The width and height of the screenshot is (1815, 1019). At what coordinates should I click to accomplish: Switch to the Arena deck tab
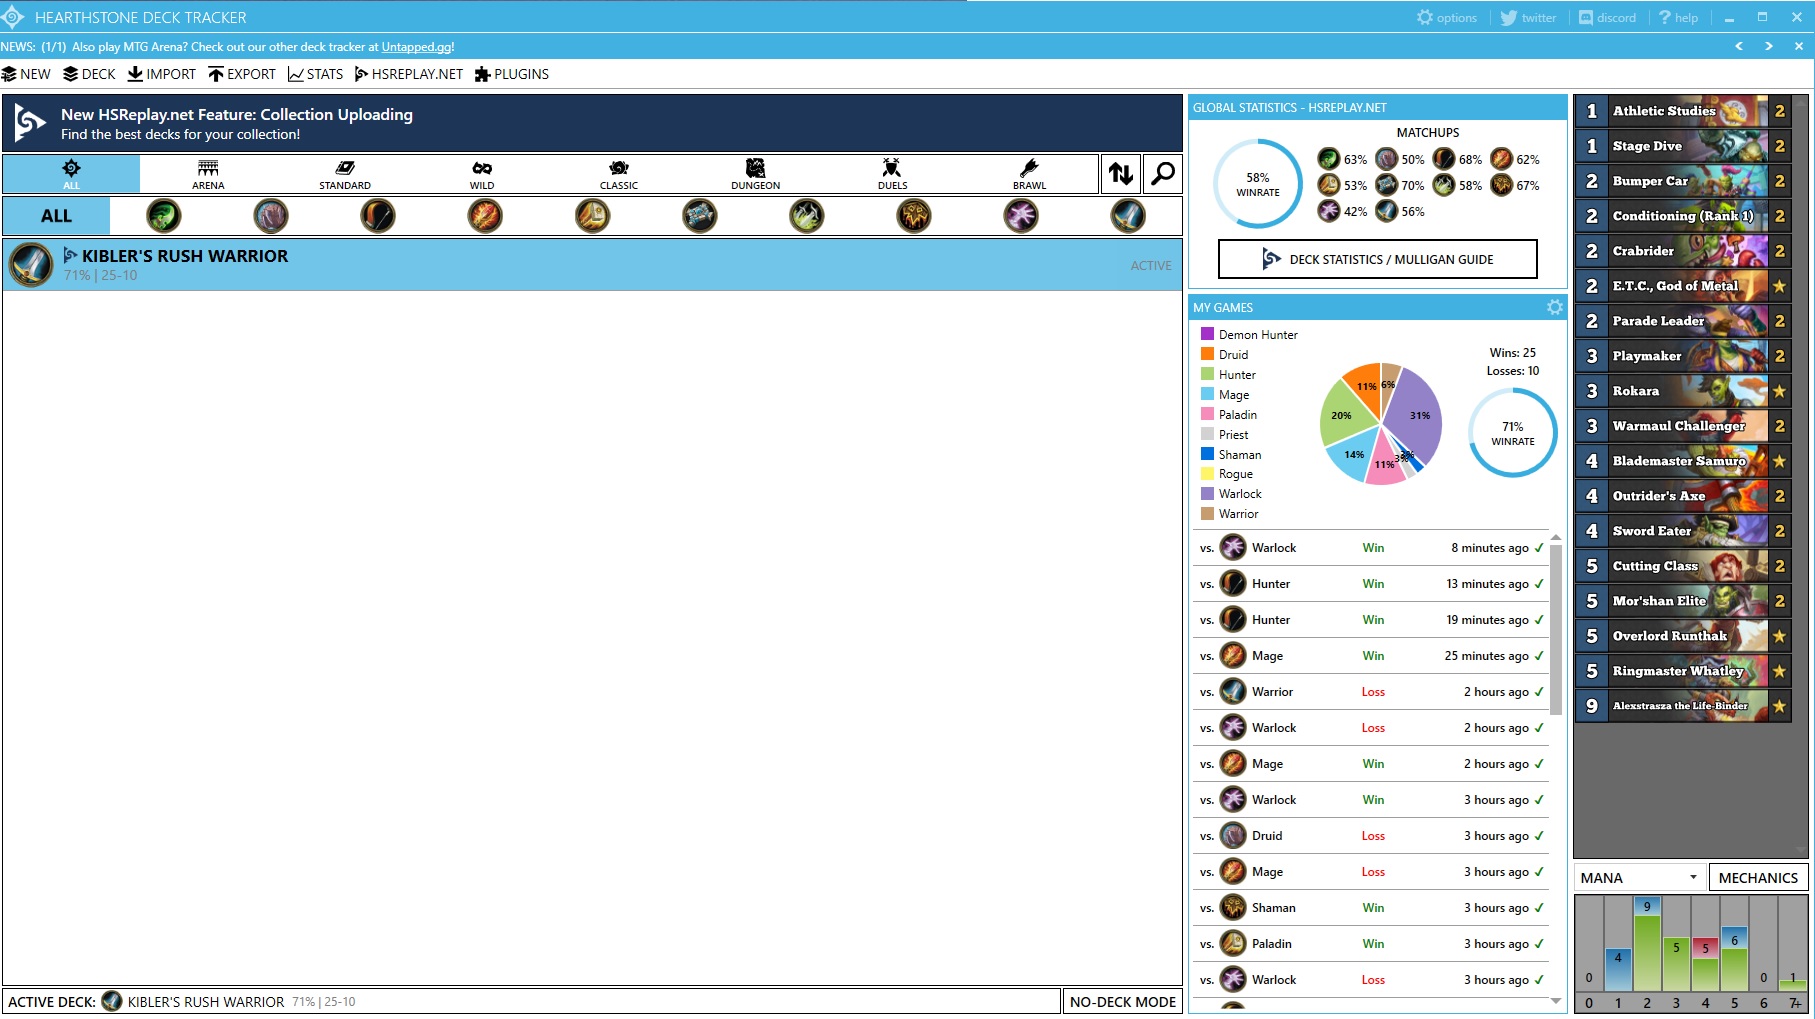point(208,174)
